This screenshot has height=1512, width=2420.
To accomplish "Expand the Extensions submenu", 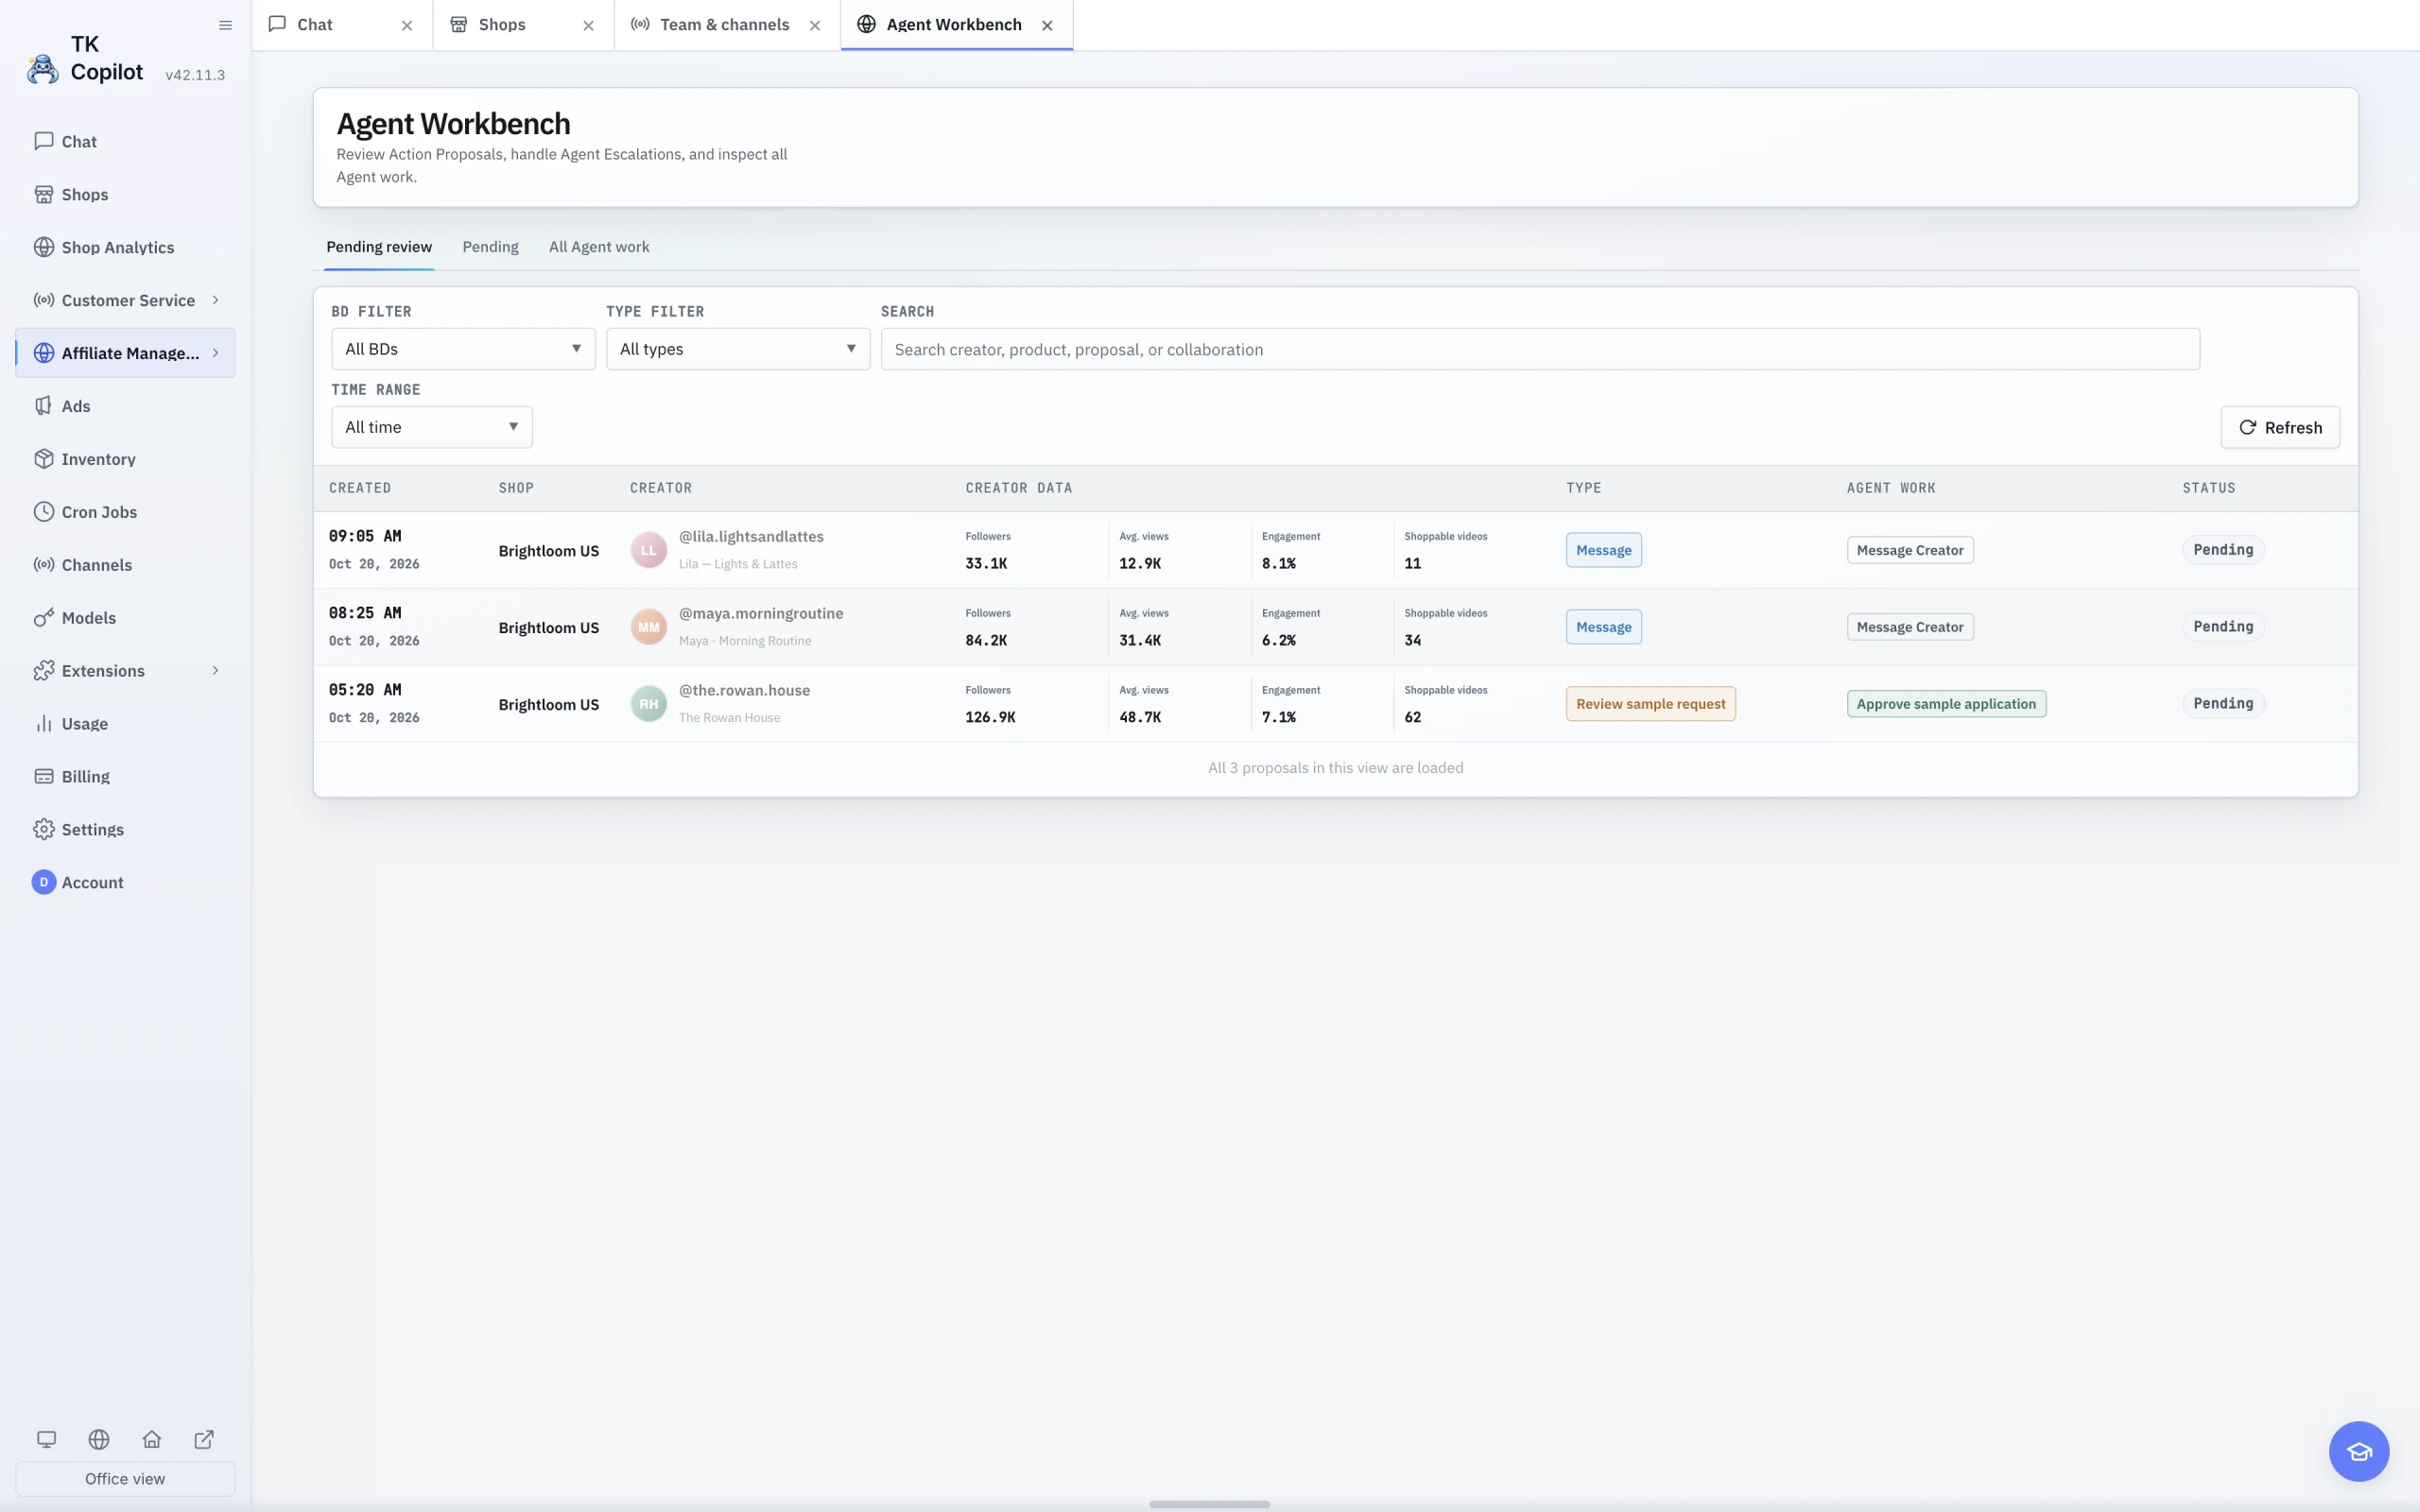I will point(215,670).
